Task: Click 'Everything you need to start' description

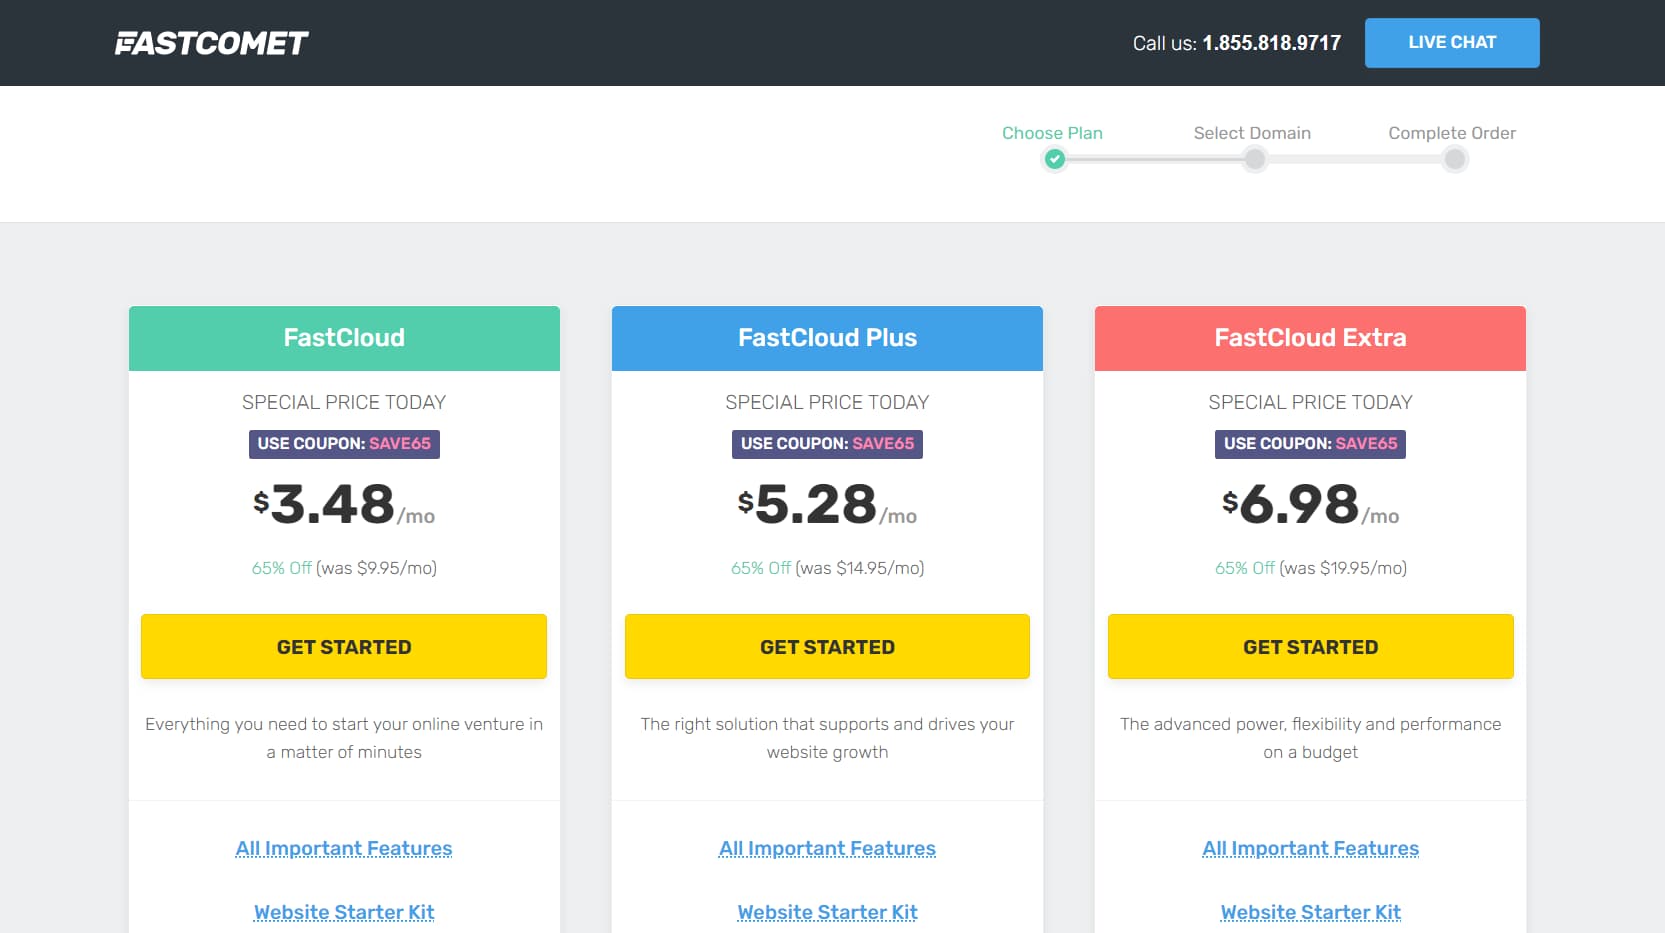Action: click(344, 738)
